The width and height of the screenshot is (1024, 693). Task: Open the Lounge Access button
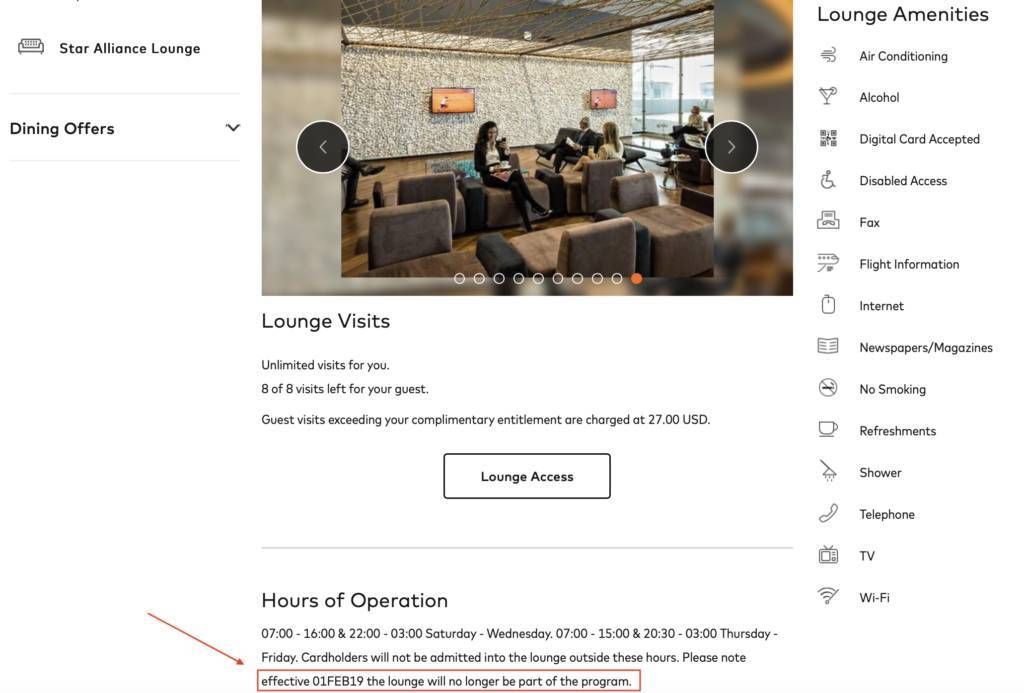click(x=527, y=476)
